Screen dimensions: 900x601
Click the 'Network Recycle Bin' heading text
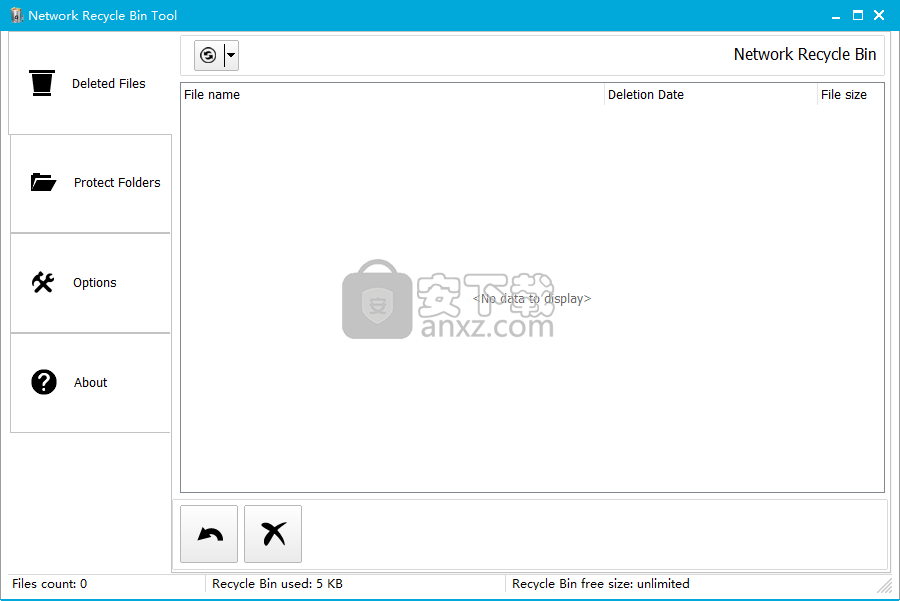click(805, 55)
